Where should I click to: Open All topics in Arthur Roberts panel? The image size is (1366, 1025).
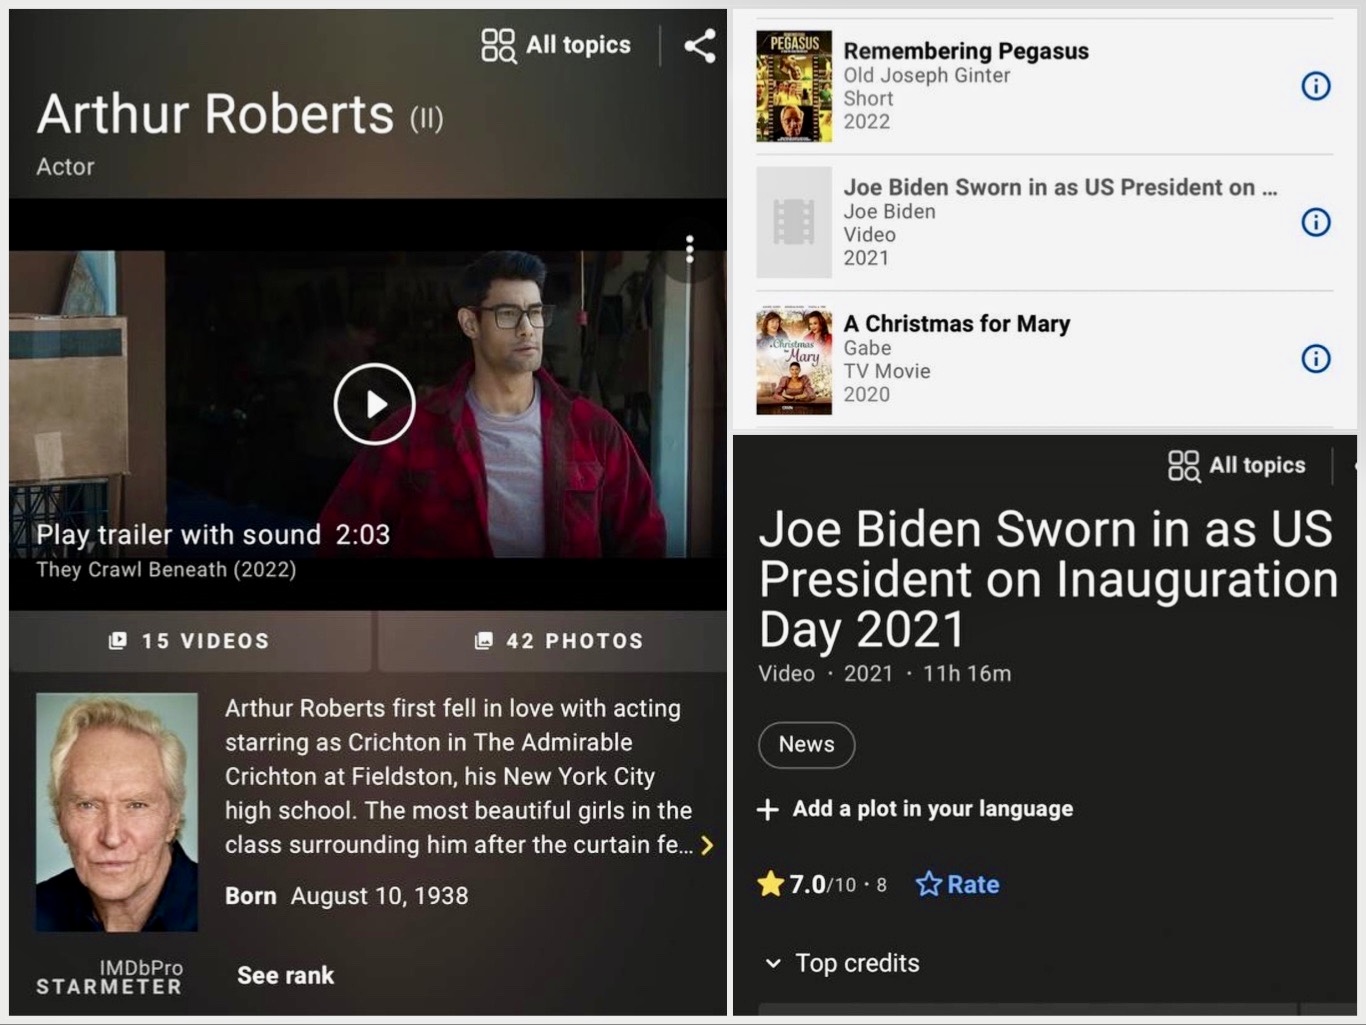click(556, 45)
